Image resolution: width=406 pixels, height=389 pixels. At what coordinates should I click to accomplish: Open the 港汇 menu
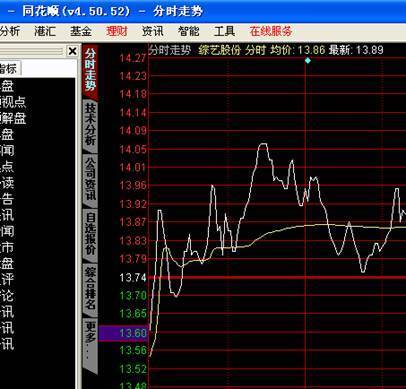pyautogui.click(x=45, y=31)
